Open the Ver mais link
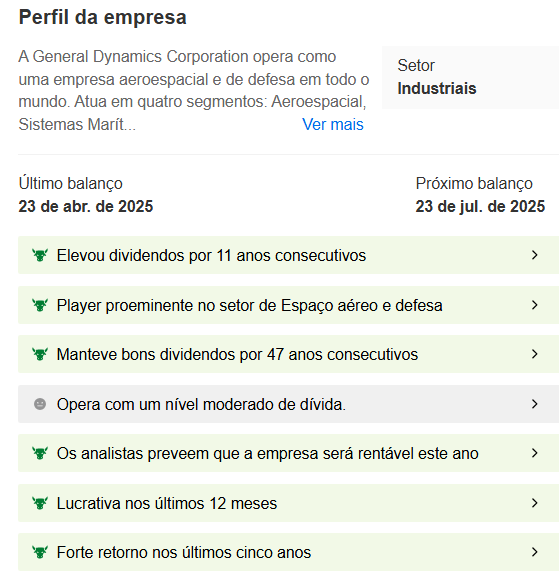The height and width of the screenshot is (572, 559). coord(333,124)
